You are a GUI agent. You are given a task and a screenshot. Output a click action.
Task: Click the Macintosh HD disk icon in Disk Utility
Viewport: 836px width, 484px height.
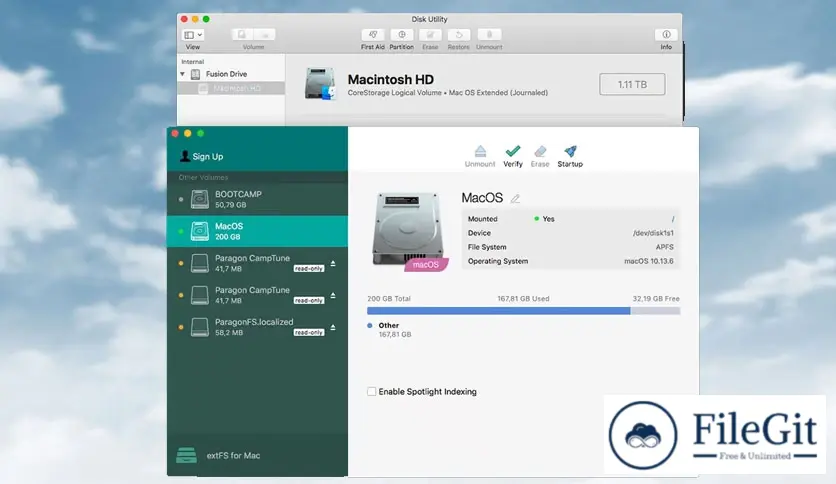click(x=320, y=84)
